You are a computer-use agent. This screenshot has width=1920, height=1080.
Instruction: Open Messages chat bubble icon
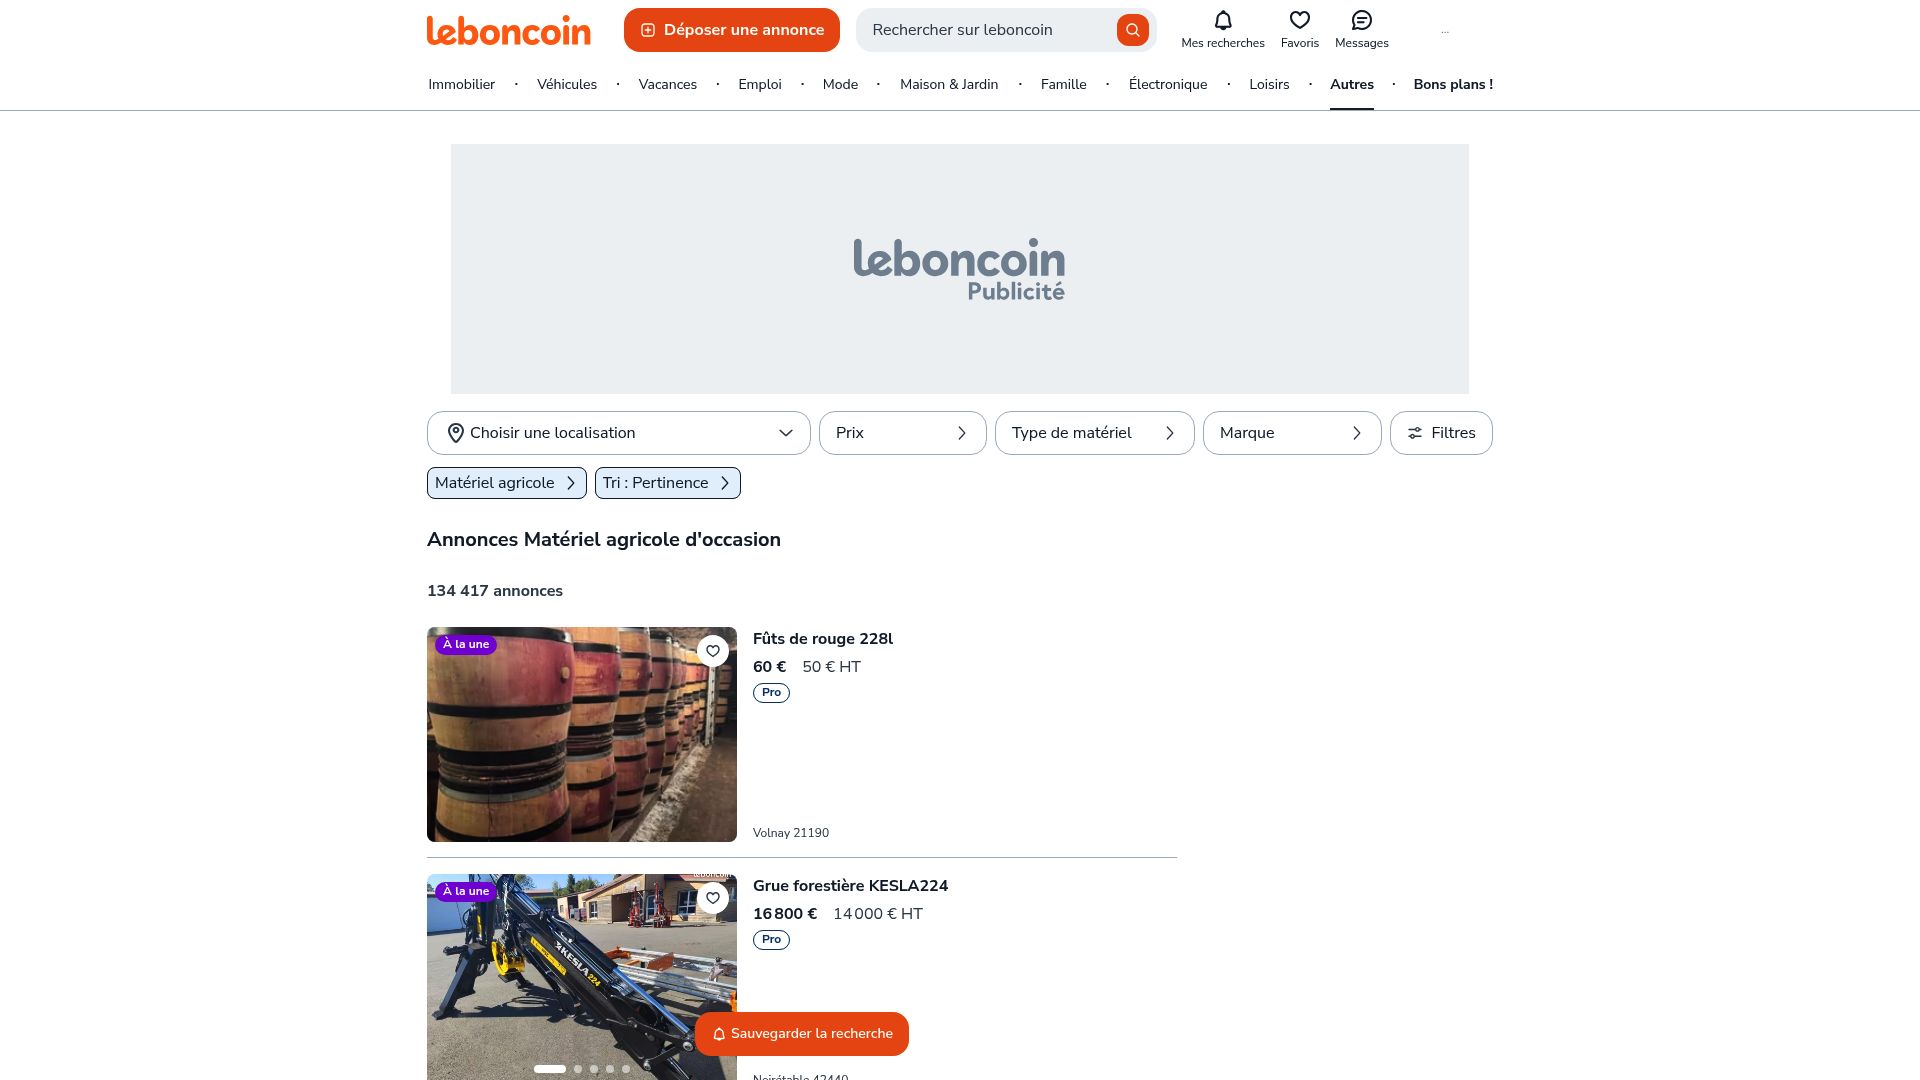tap(1361, 20)
